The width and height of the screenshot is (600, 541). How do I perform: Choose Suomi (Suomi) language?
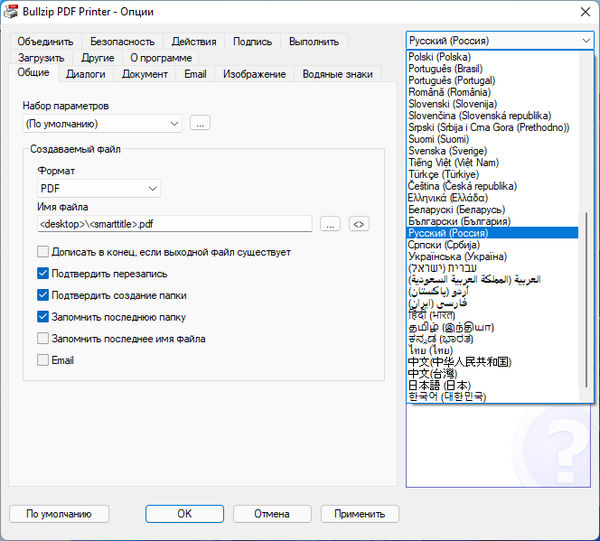(492, 139)
